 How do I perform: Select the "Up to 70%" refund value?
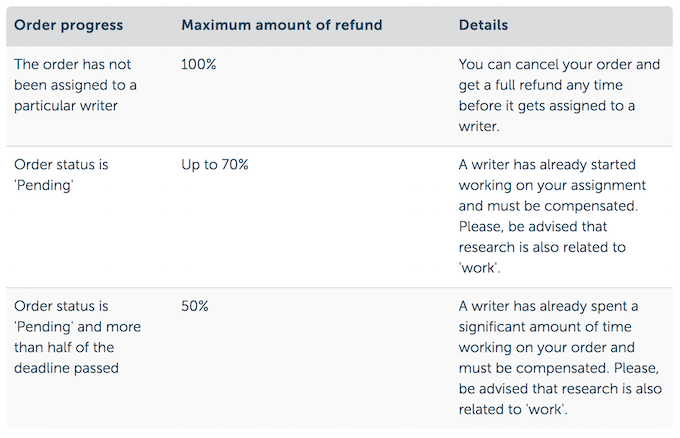pyautogui.click(x=214, y=164)
